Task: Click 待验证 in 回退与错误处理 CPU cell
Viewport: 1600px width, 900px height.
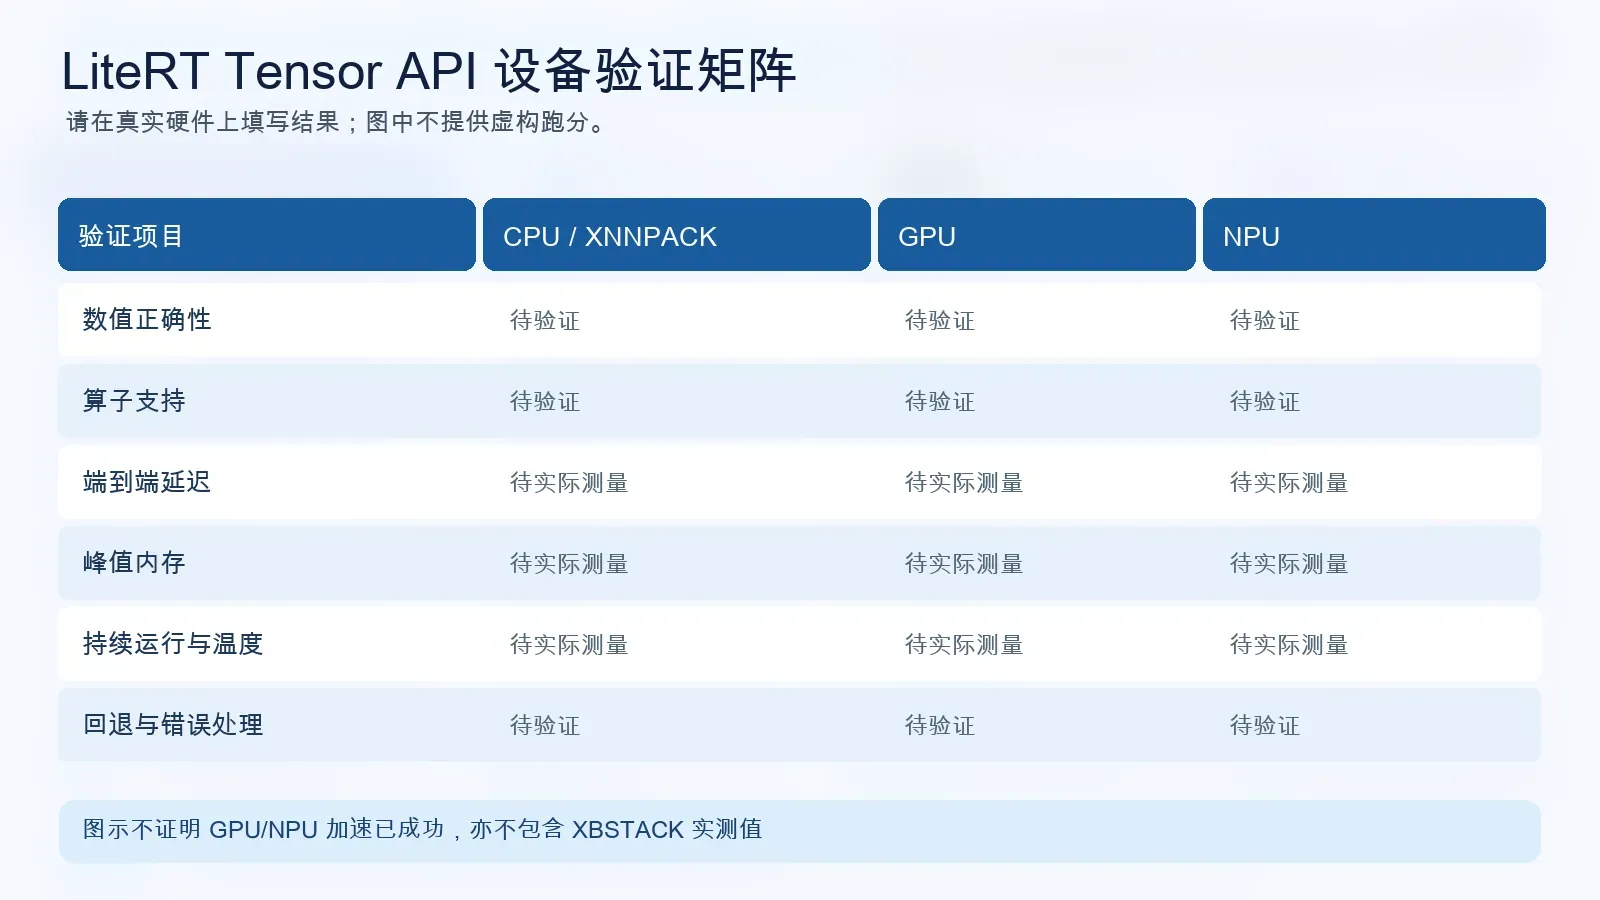Action: pyautogui.click(x=545, y=726)
